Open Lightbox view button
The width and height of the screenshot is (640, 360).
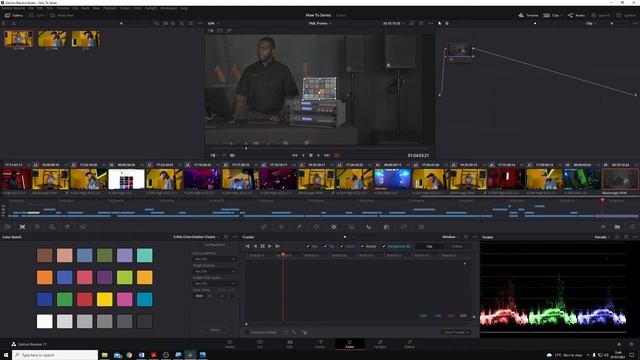pos(626,16)
